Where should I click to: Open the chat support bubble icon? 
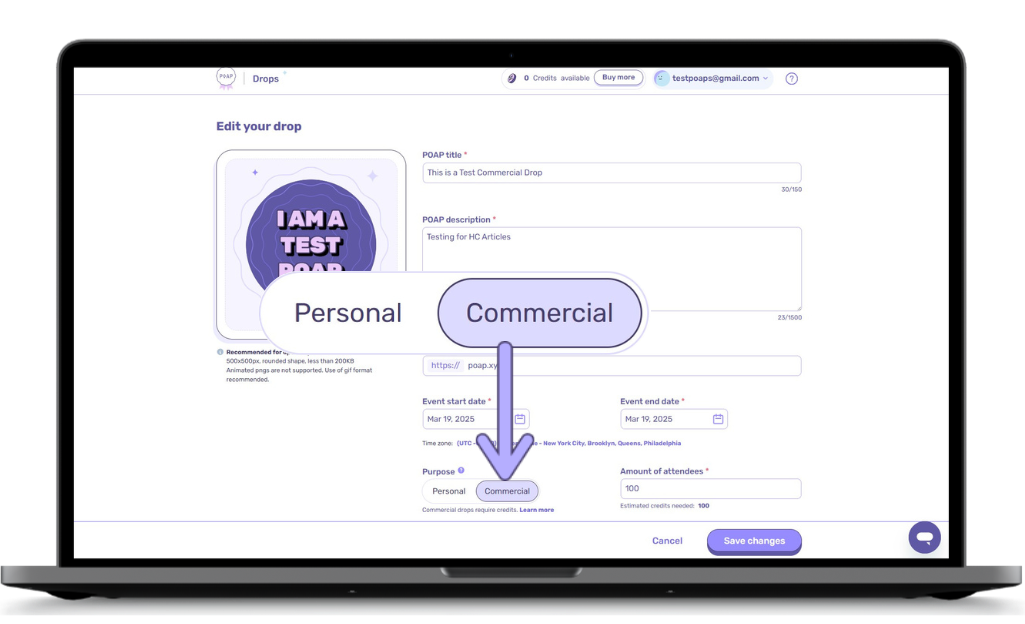(x=924, y=537)
